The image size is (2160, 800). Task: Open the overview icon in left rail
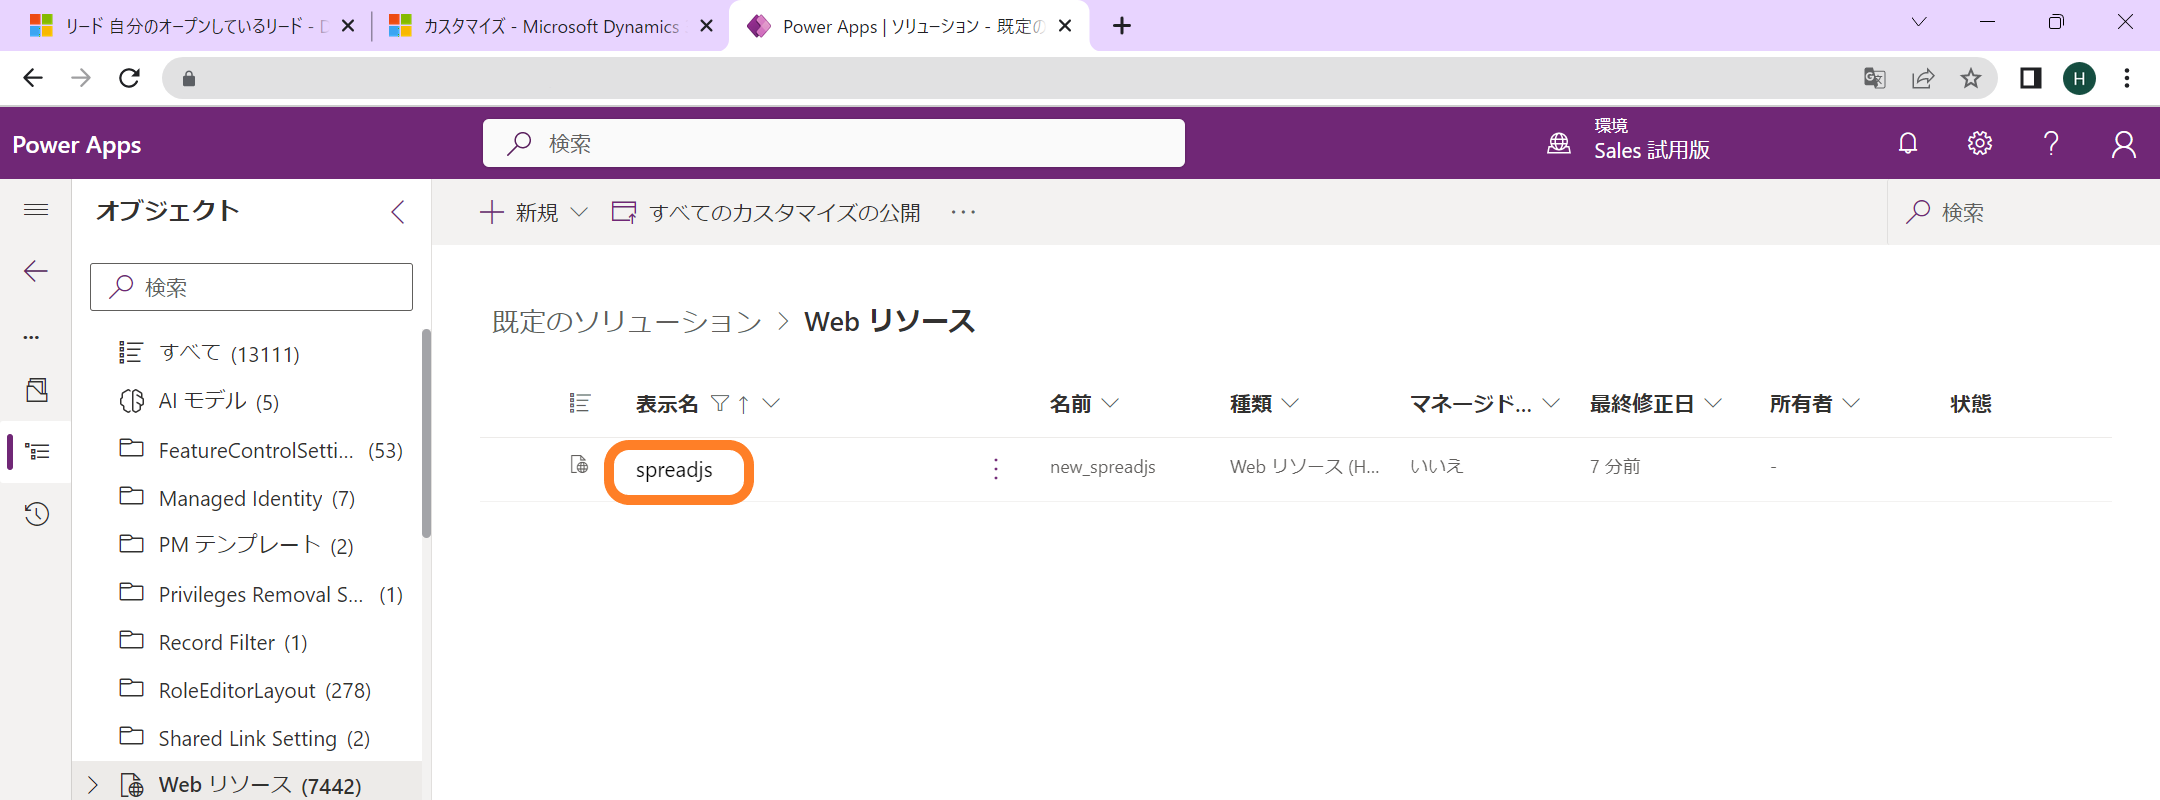pyautogui.click(x=37, y=389)
